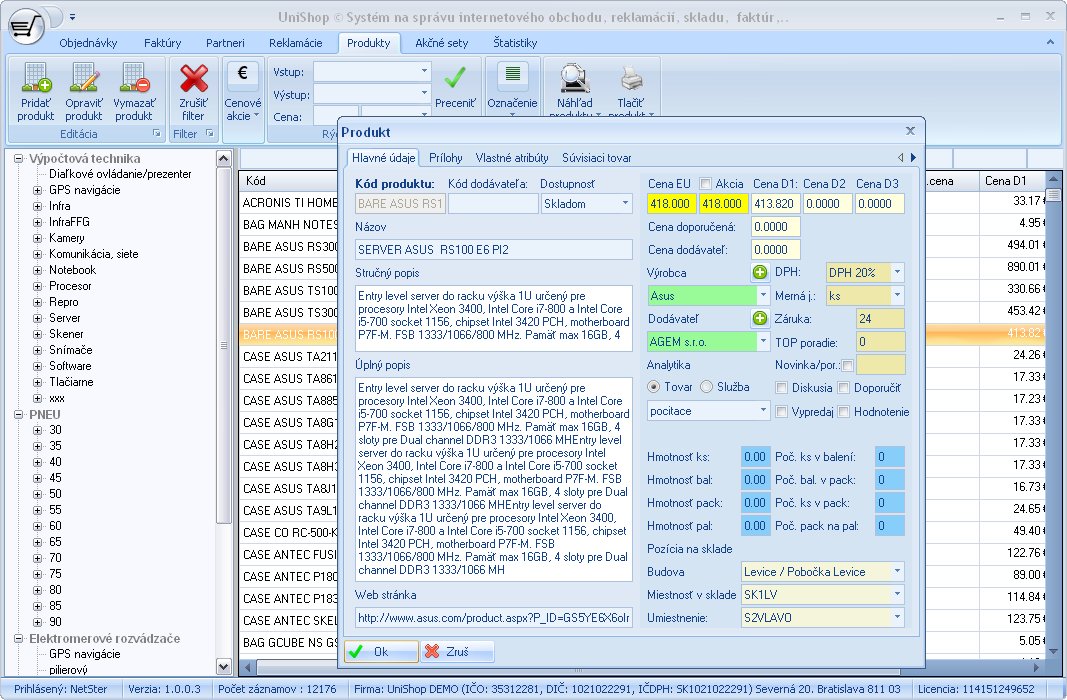1067x700 pixels.
Task: Click the Pridať produkt icon
Action: [x=35, y=77]
